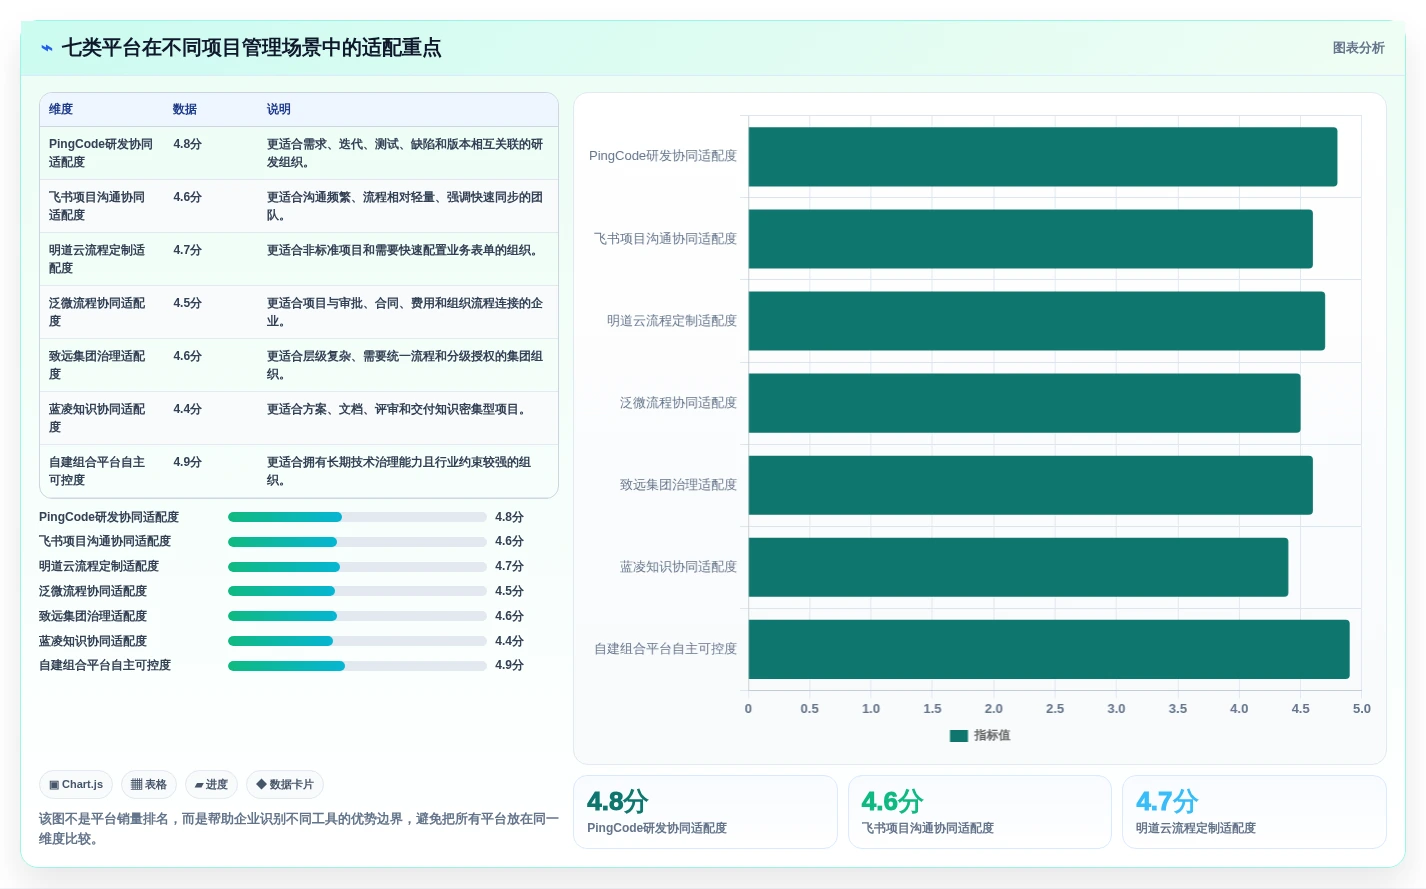Click the 4.7分 value in the table

(187, 250)
